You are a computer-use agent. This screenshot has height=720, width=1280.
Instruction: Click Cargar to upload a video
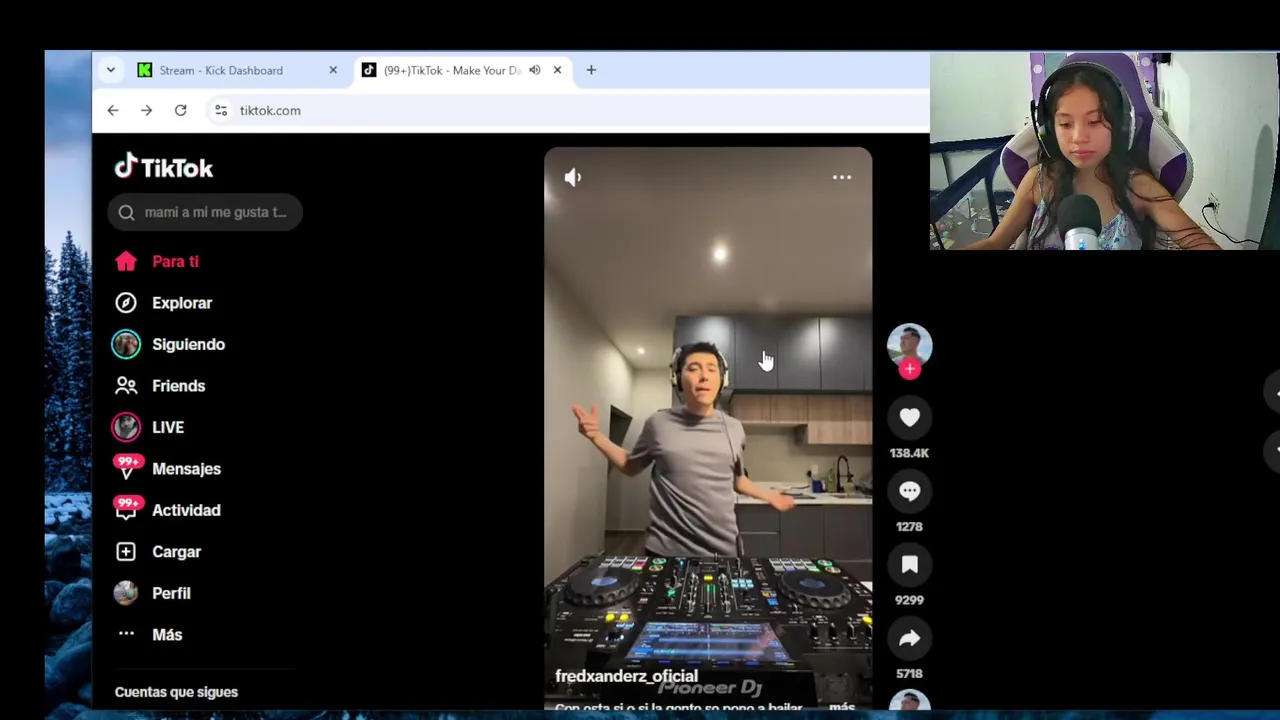(x=157, y=552)
